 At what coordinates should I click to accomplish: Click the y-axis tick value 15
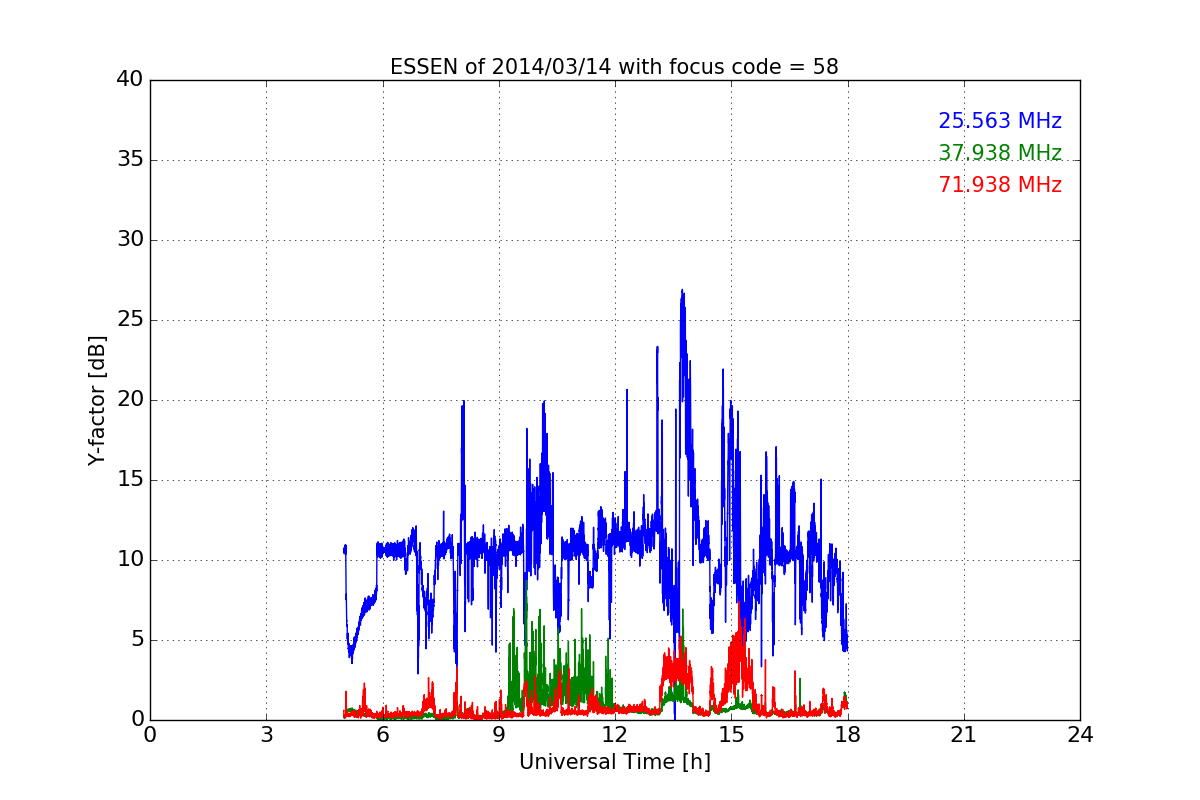[x=129, y=480]
